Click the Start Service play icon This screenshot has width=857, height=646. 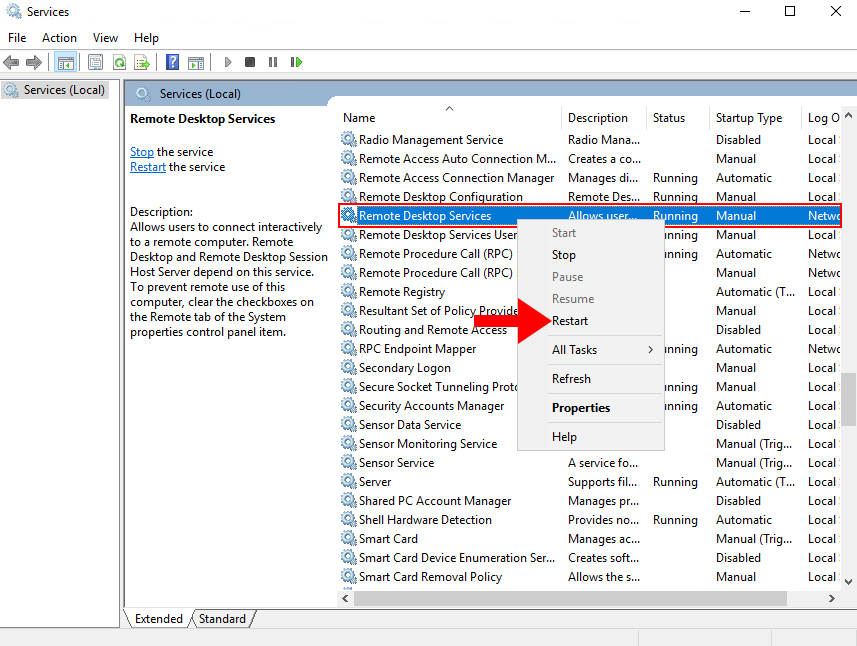point(228,62)
